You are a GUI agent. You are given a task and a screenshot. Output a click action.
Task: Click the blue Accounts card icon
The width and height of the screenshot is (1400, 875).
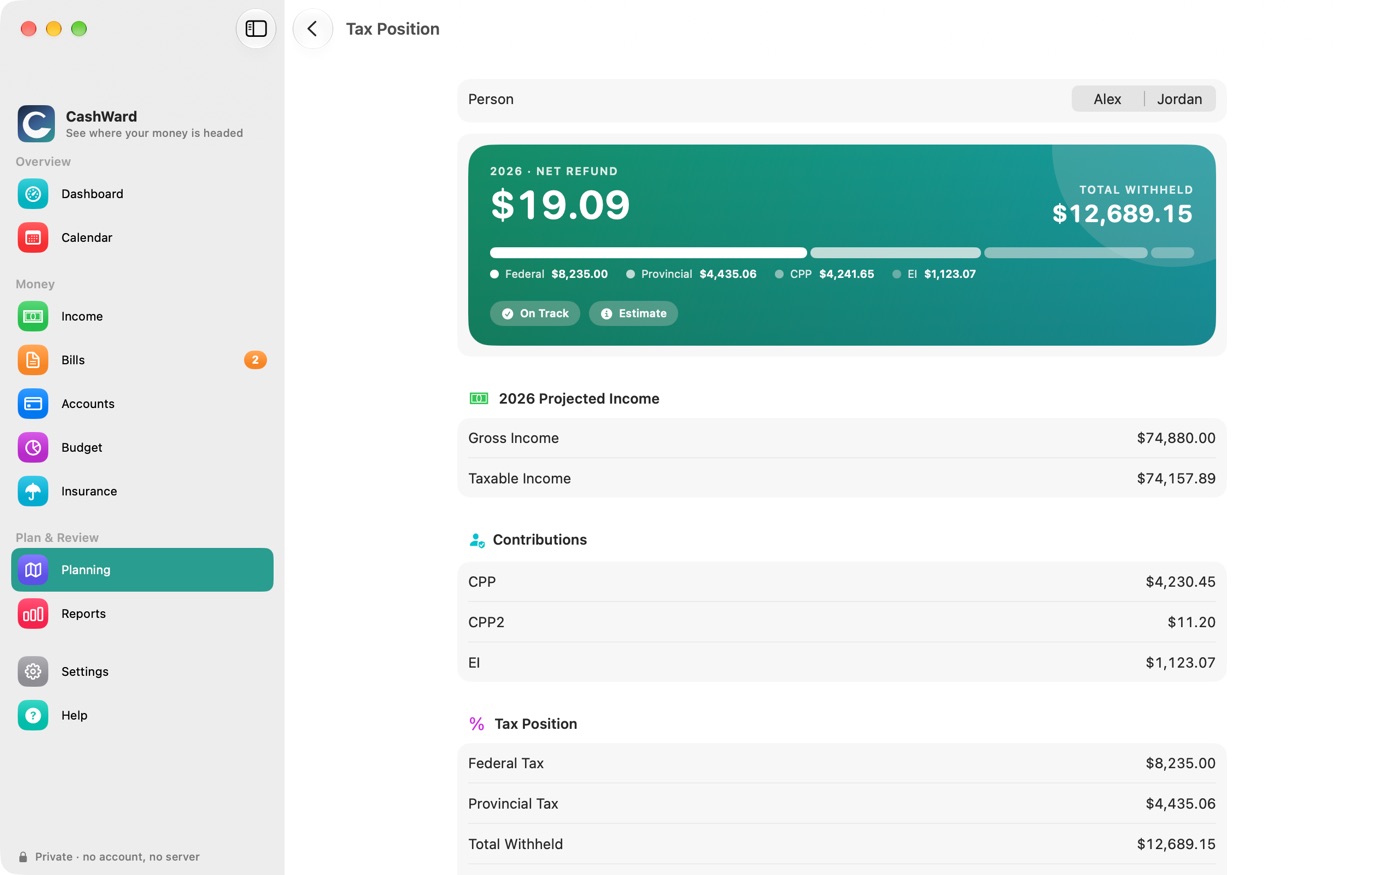[33, 404]
